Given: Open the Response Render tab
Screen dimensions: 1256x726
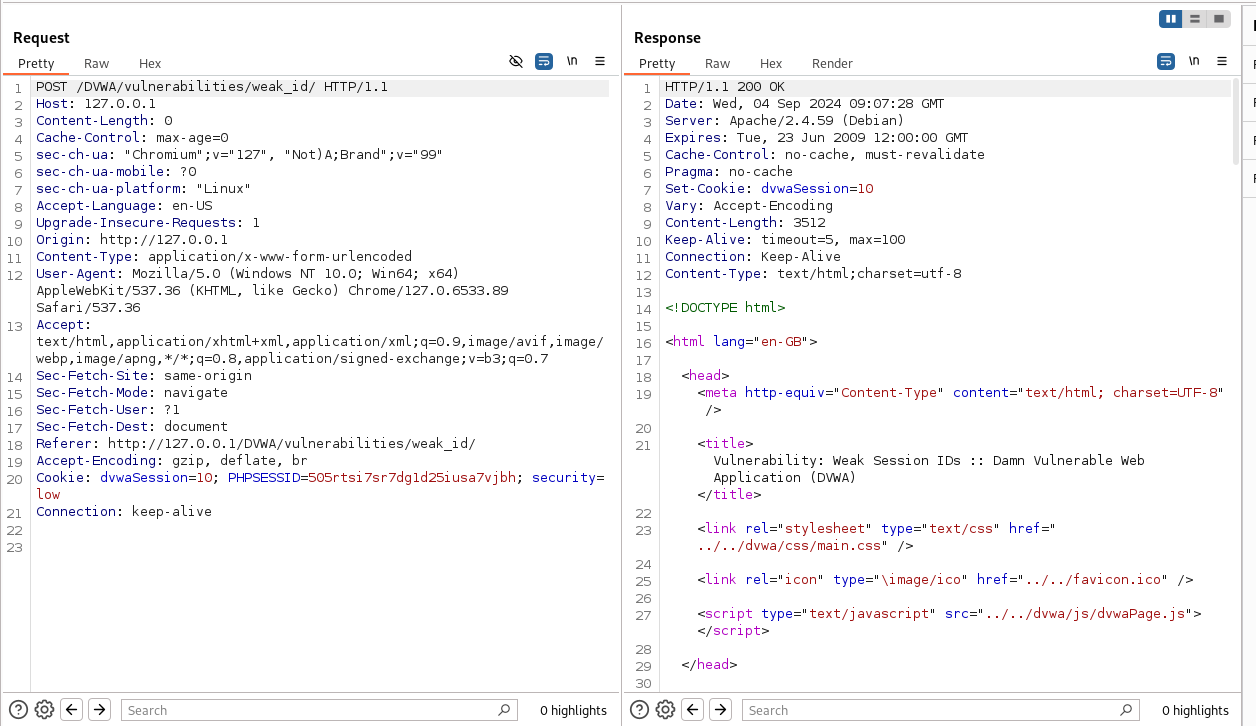Looking at the screenshot, I should (x=832, y=63).
